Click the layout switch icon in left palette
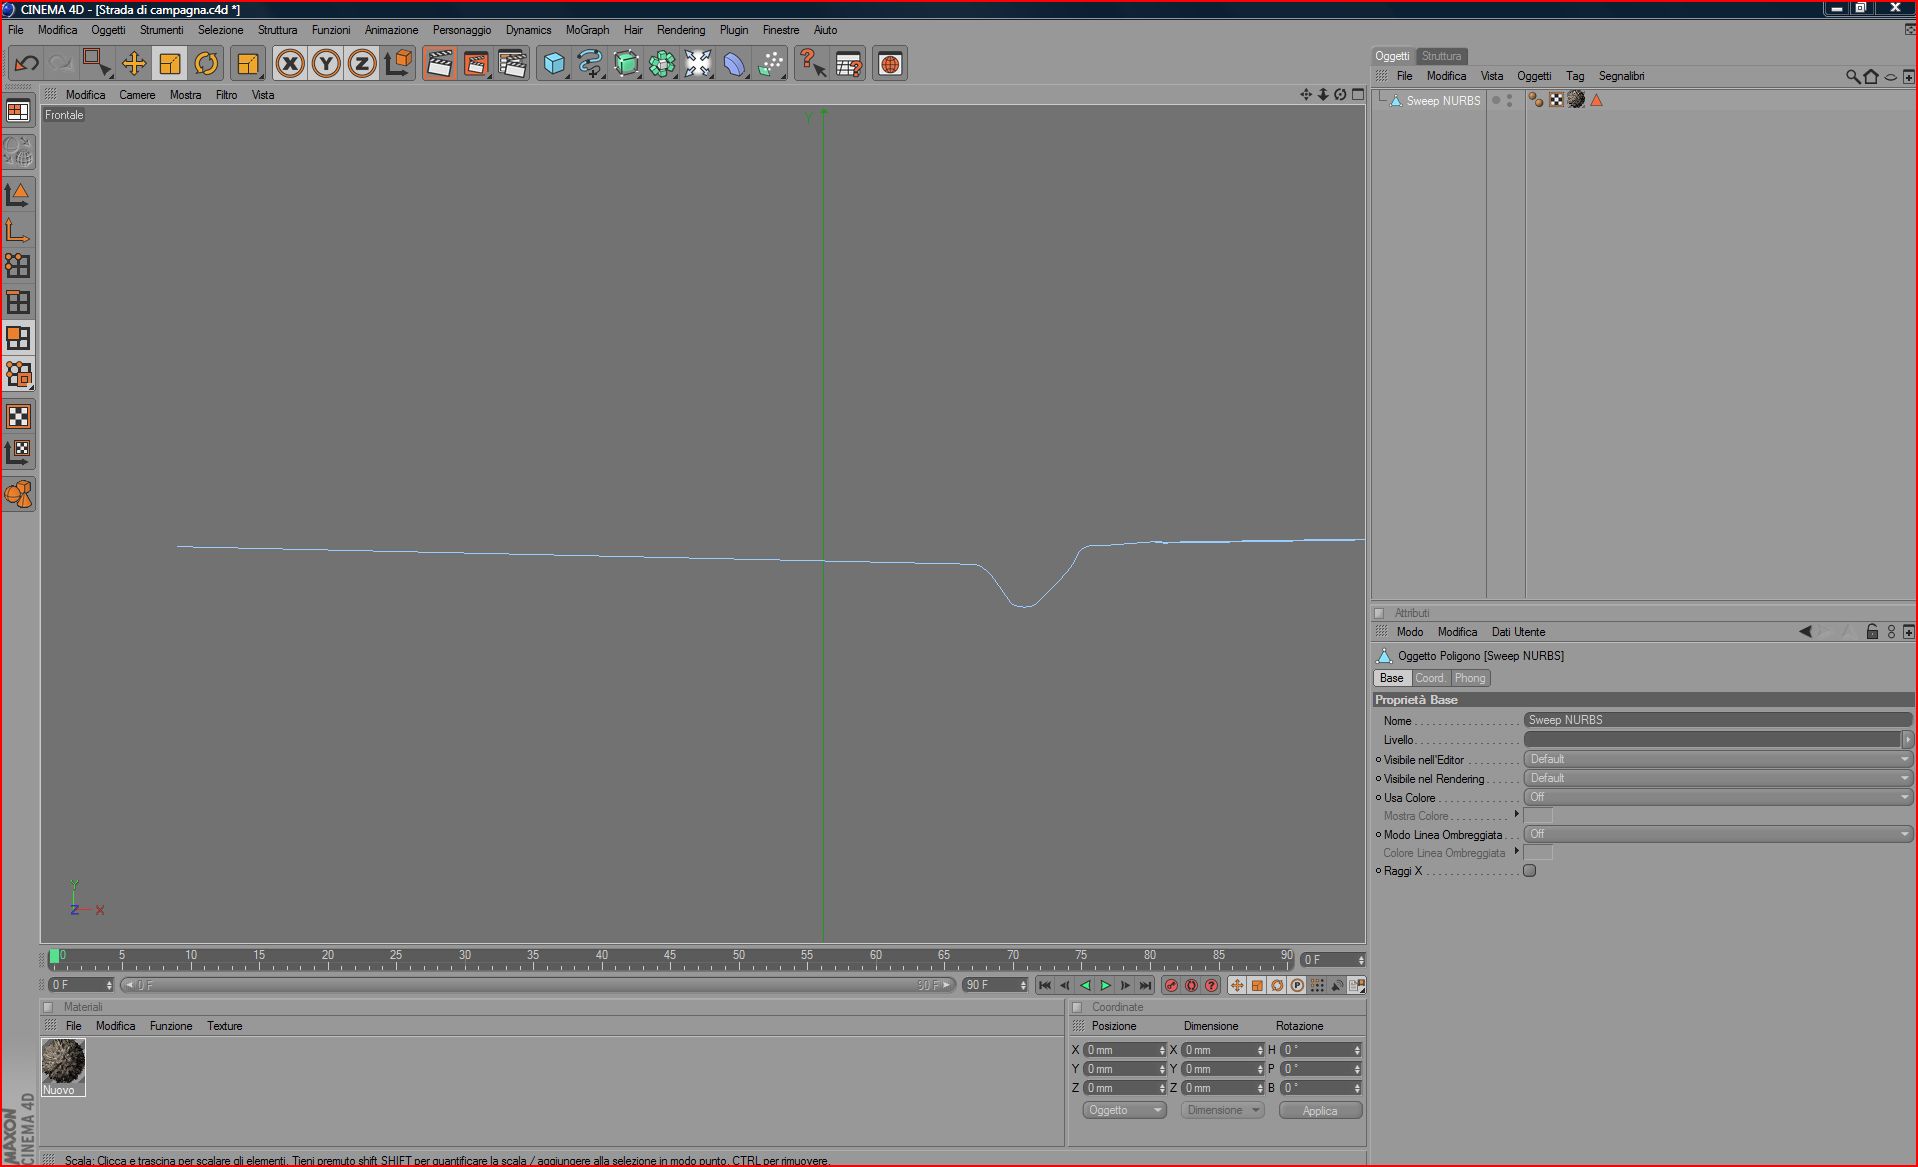1918x1167 pixels. [18, 111]
